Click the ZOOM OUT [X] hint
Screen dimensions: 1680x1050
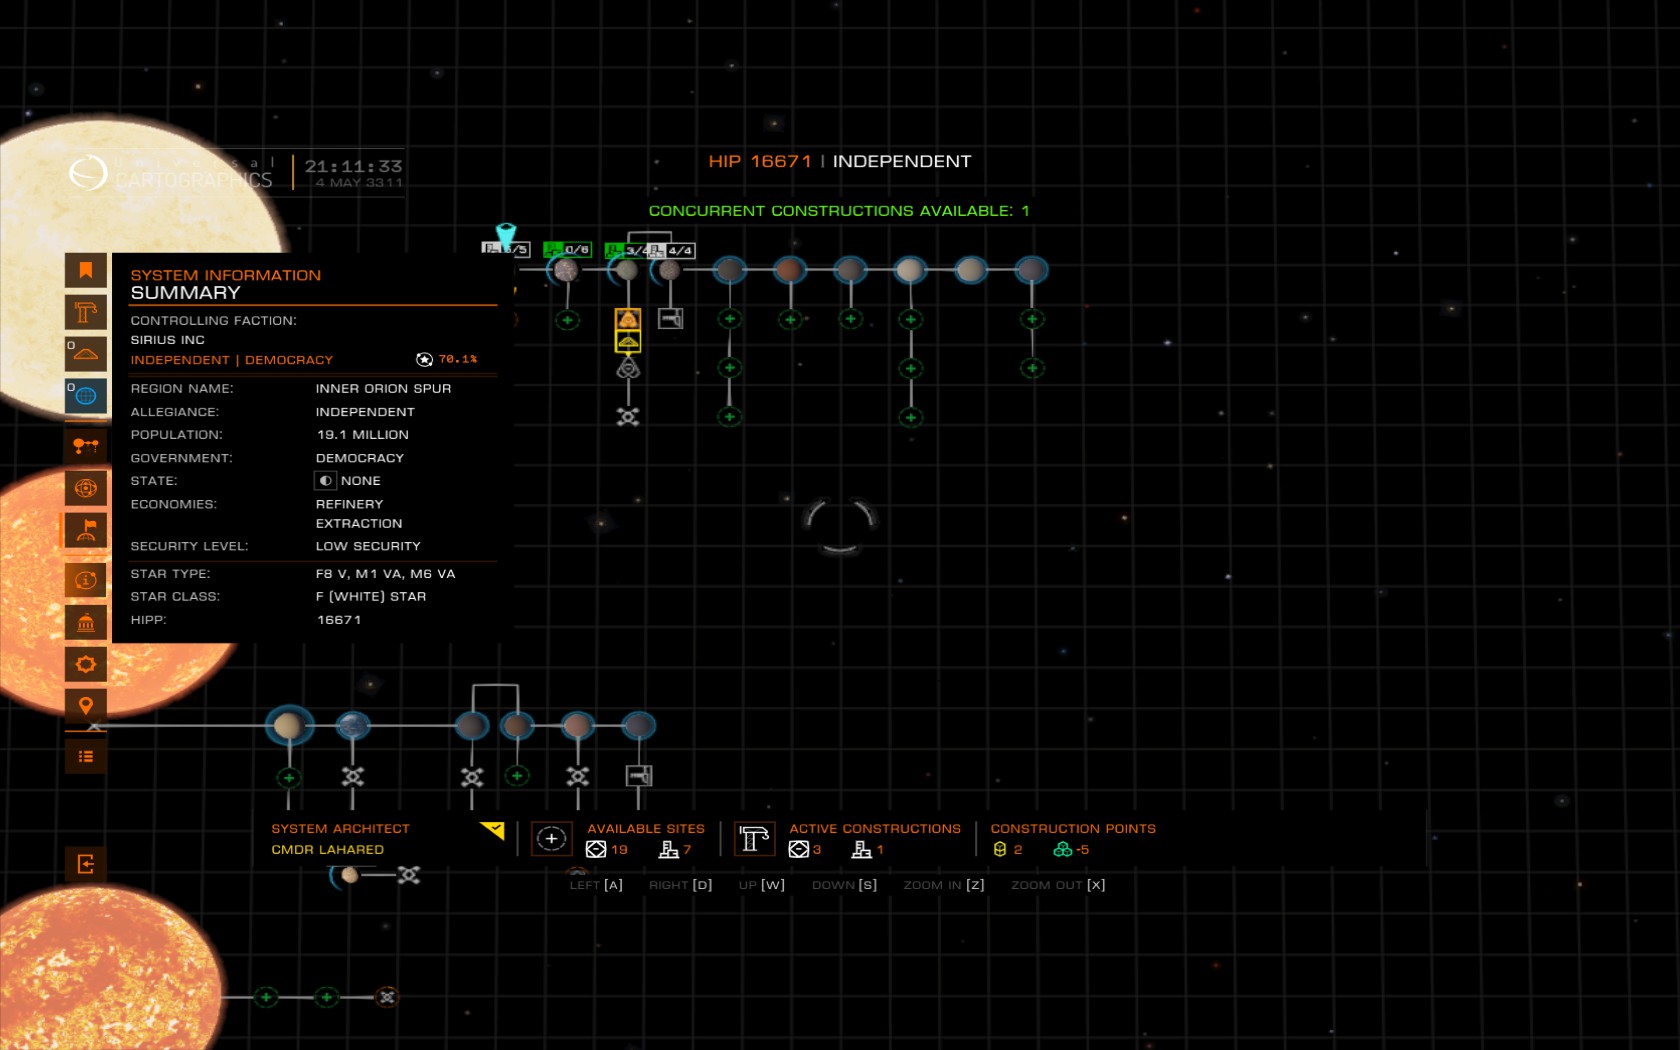(1058, 885)
